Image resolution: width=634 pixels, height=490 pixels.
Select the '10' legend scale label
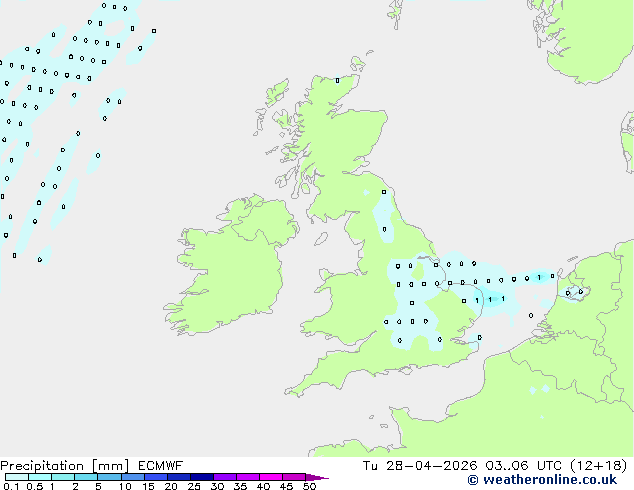pyautogui.click(x=125, y=486)
